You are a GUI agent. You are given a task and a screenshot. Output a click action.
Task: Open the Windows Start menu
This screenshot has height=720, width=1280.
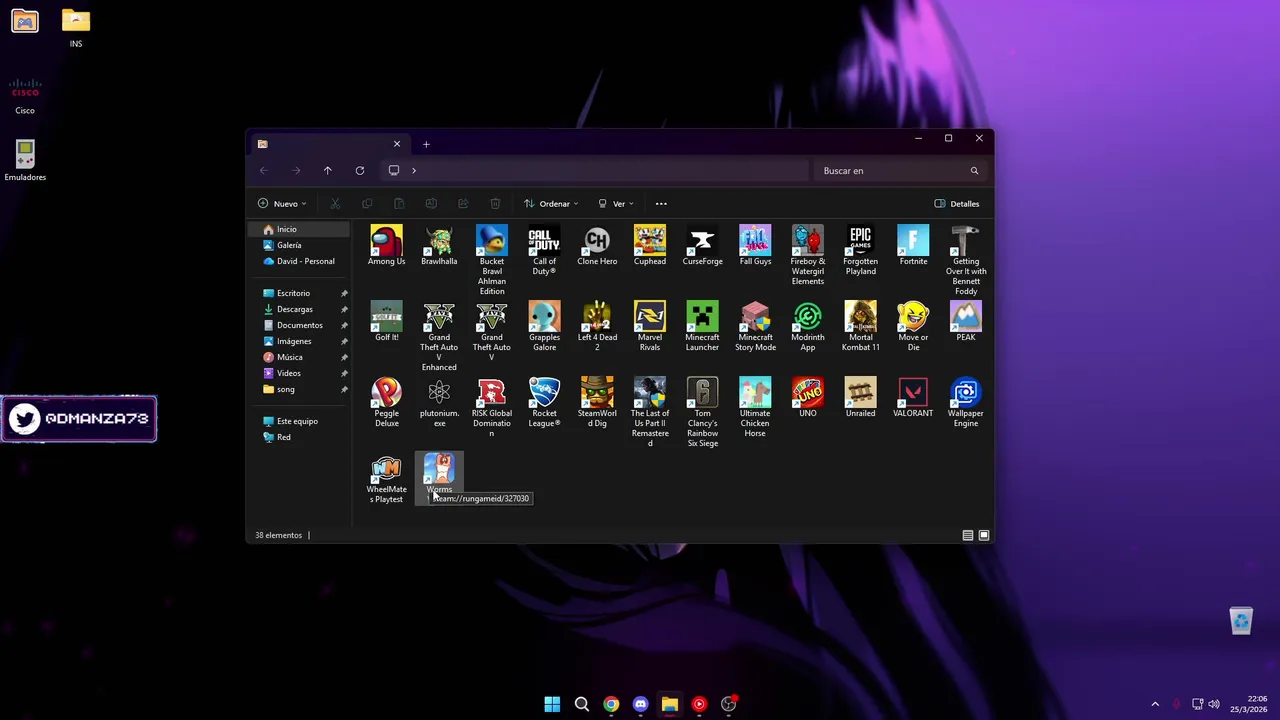(552, 704)
